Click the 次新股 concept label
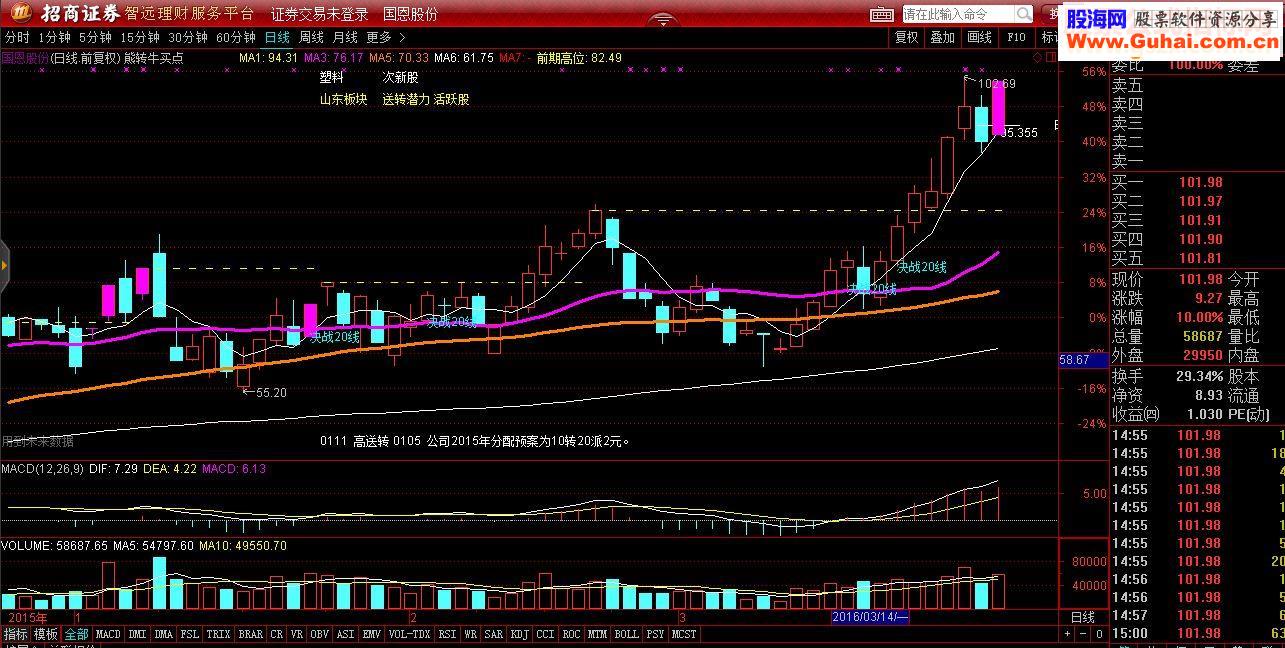This screenshot has width=1285, height=648. [x=400, y=76]
